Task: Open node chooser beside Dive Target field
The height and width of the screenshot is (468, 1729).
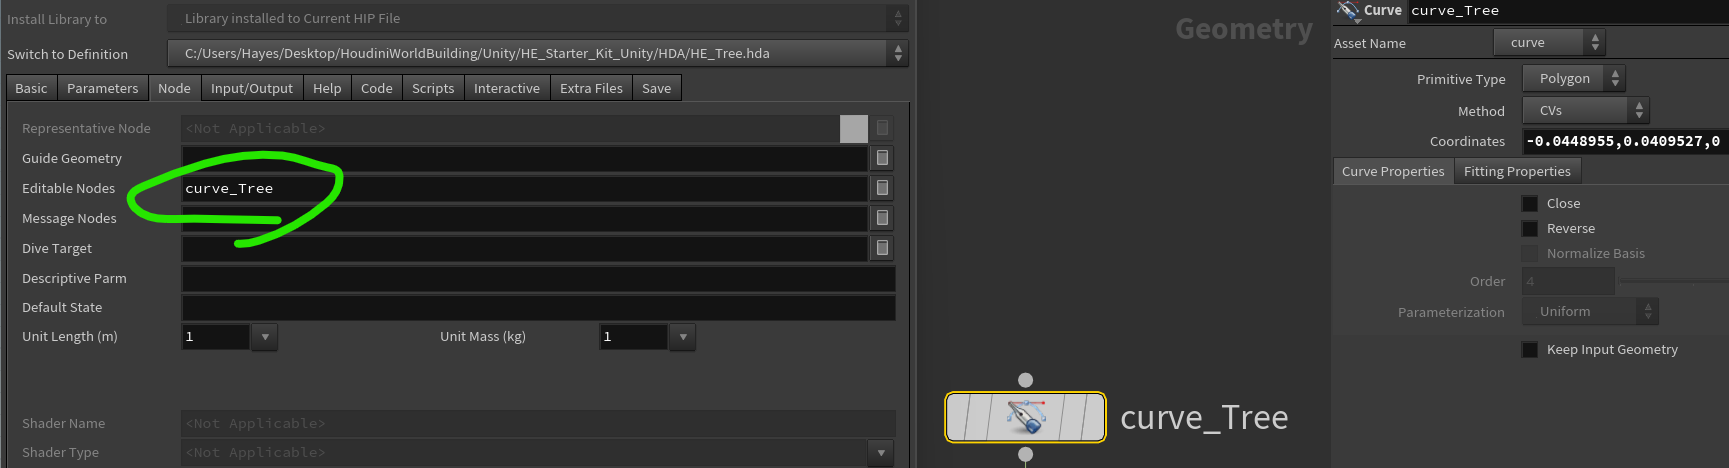Action: coord(882,248)
